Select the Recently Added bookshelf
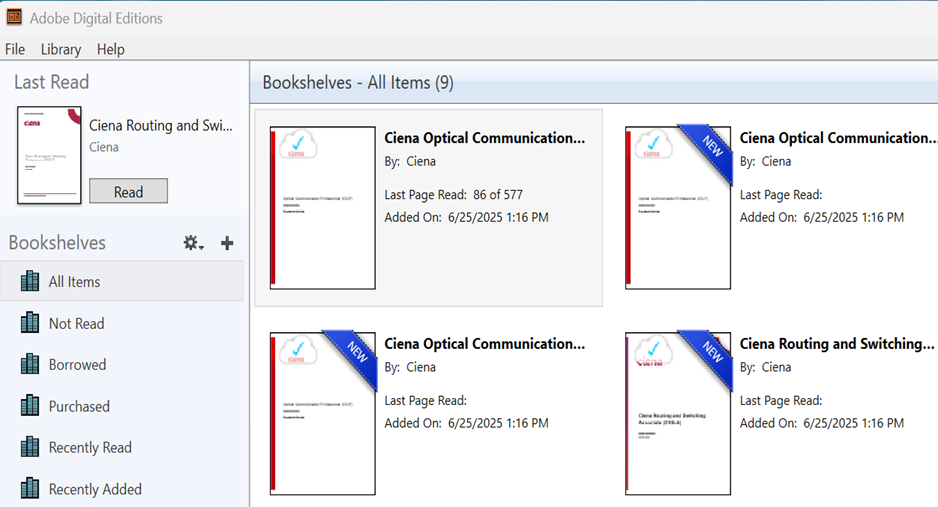 (121, 489)
